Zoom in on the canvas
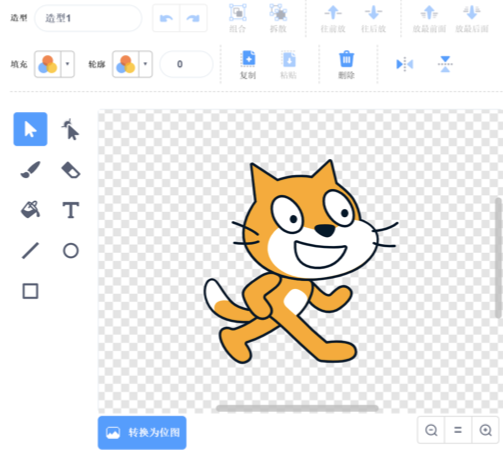 pos(485,430)
